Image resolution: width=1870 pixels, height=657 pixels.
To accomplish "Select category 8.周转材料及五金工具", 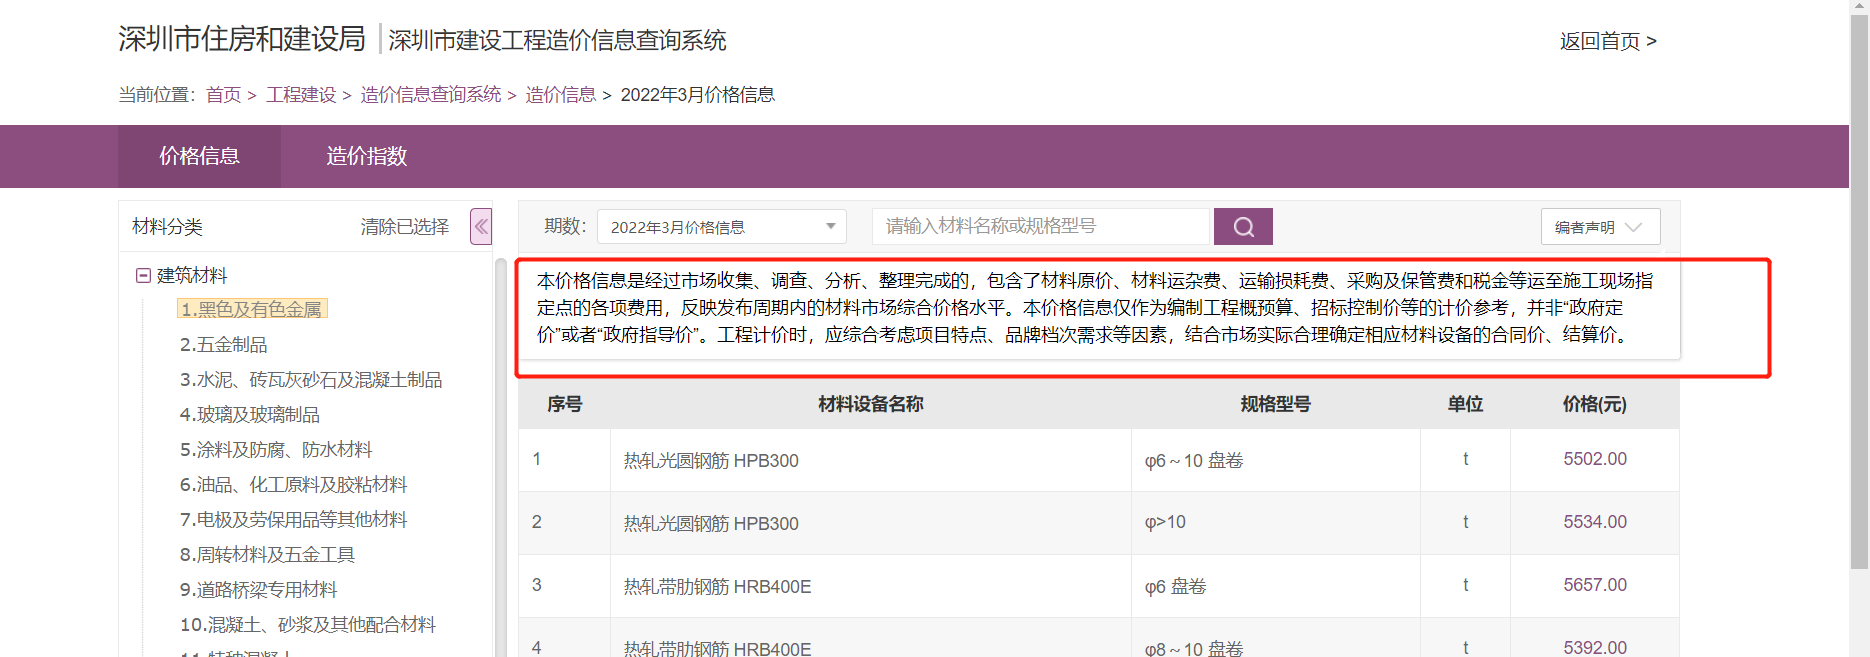I will pos(267,554).
